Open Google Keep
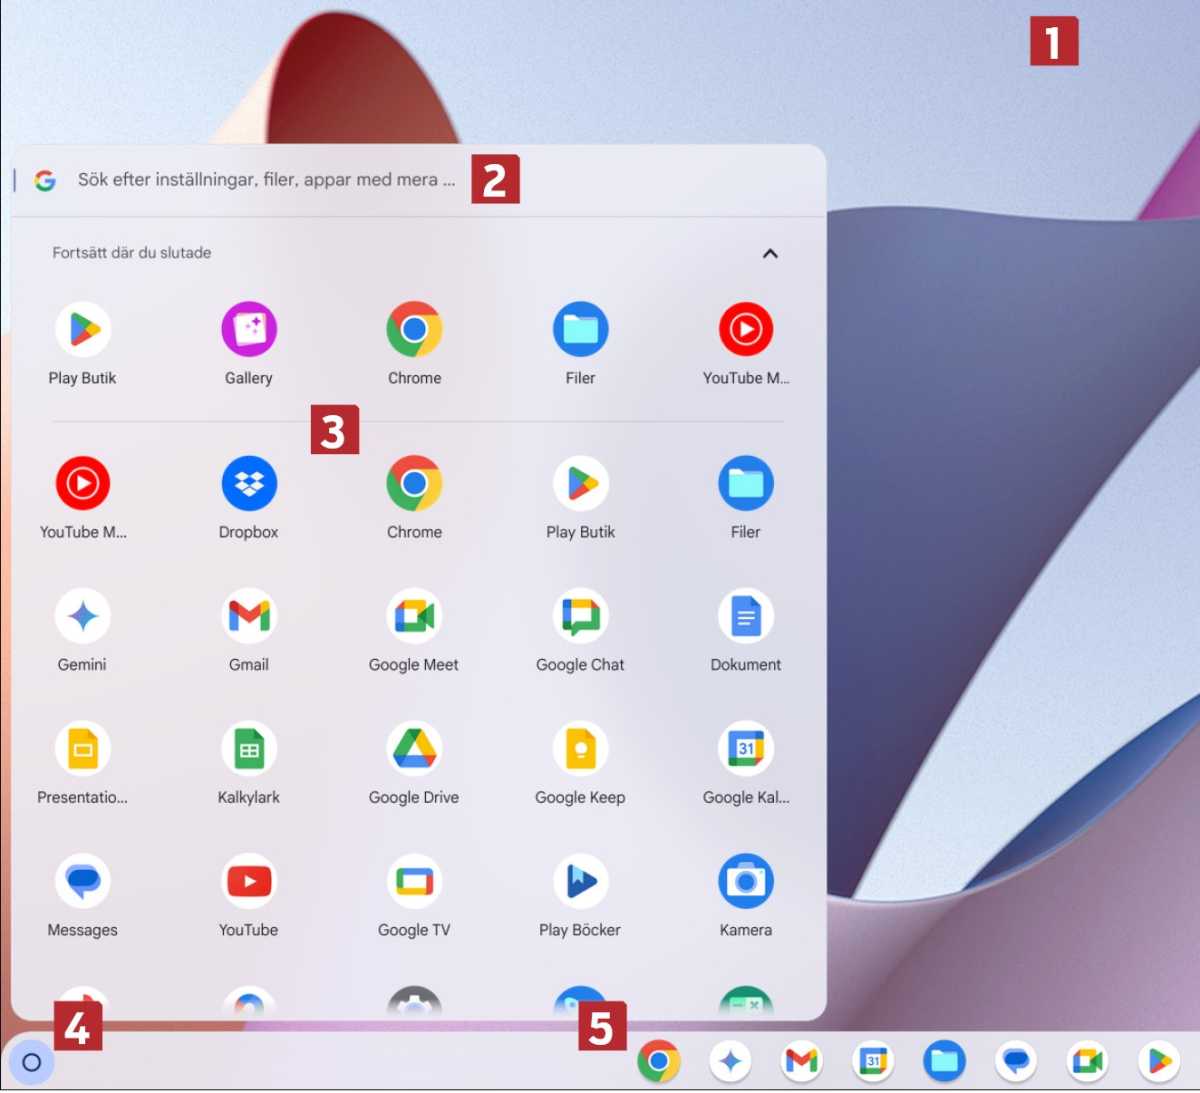This screenshot has height=1093, width=1200. 580,750
